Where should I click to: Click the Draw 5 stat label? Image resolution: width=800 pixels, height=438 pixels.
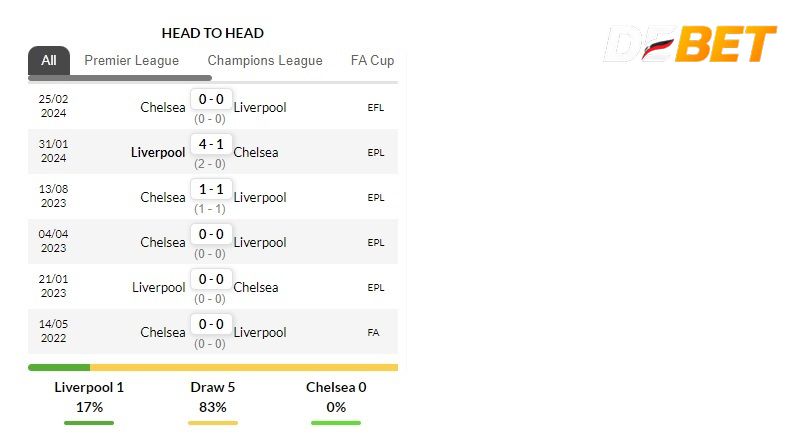pos(212,387)
